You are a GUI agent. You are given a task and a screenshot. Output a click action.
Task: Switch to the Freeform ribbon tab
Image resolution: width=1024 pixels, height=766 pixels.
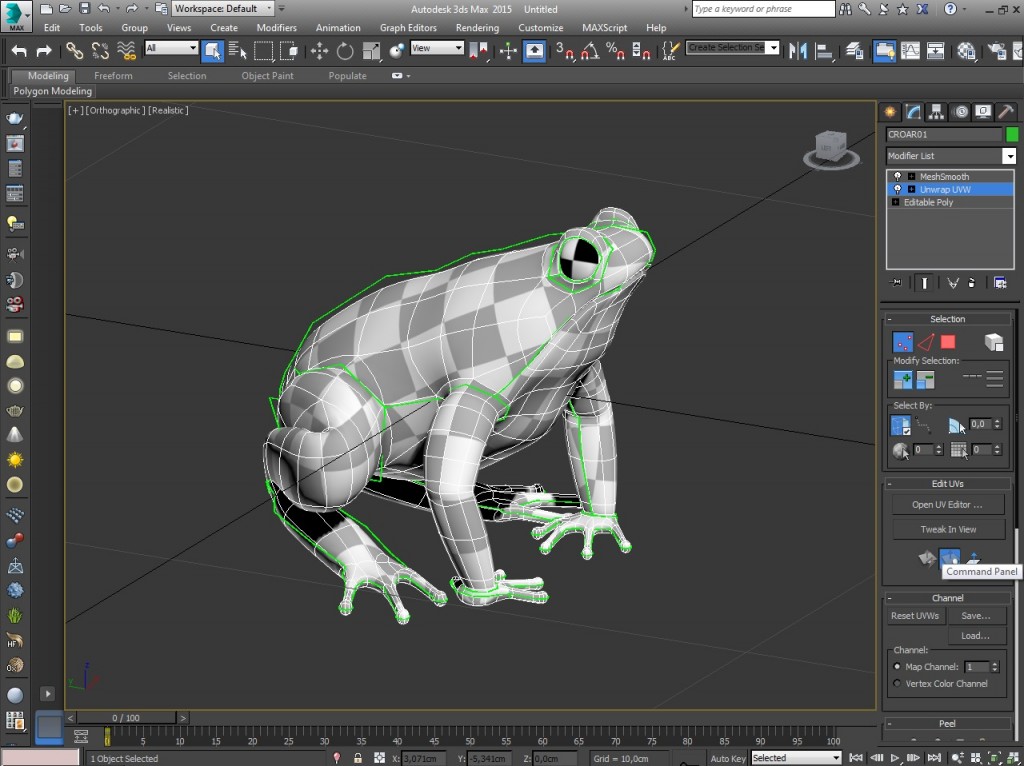point(113,75)
